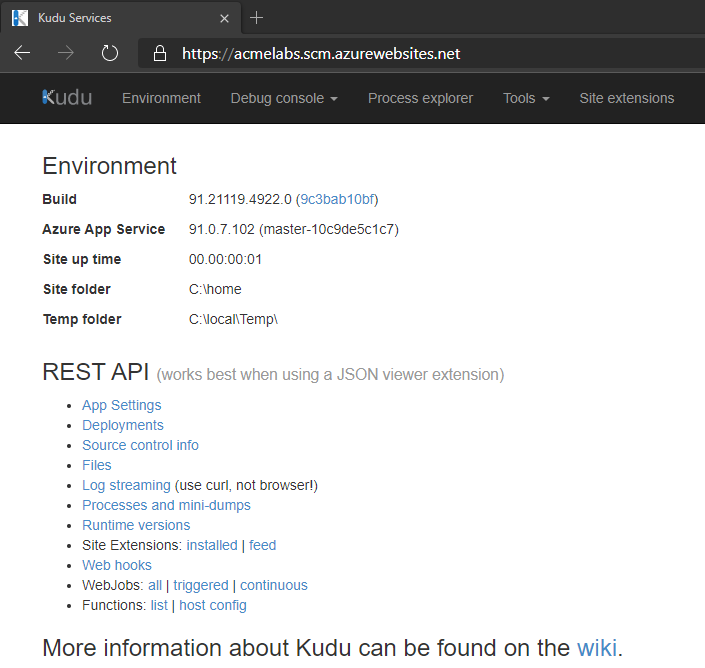
Task: Open the App Settings link
Action: click(x=121, y=405)
